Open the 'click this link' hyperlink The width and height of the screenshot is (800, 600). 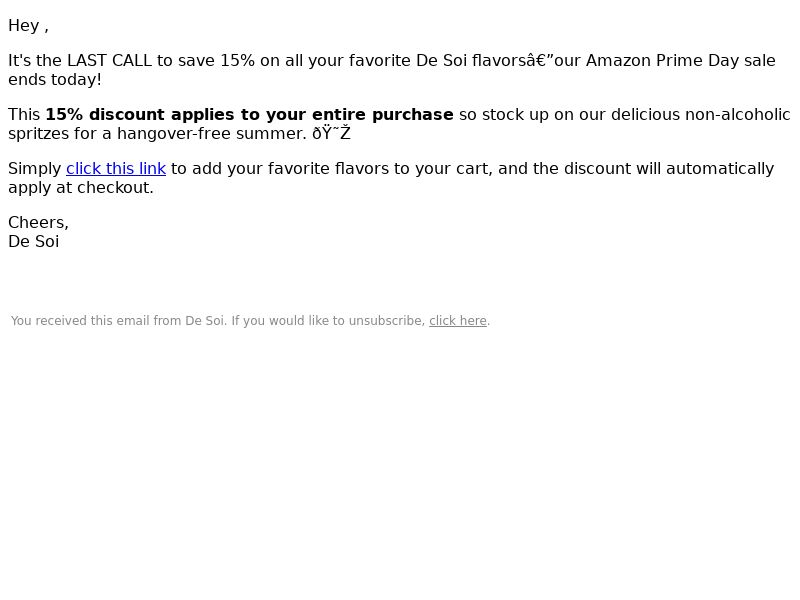tap(116, 168)
